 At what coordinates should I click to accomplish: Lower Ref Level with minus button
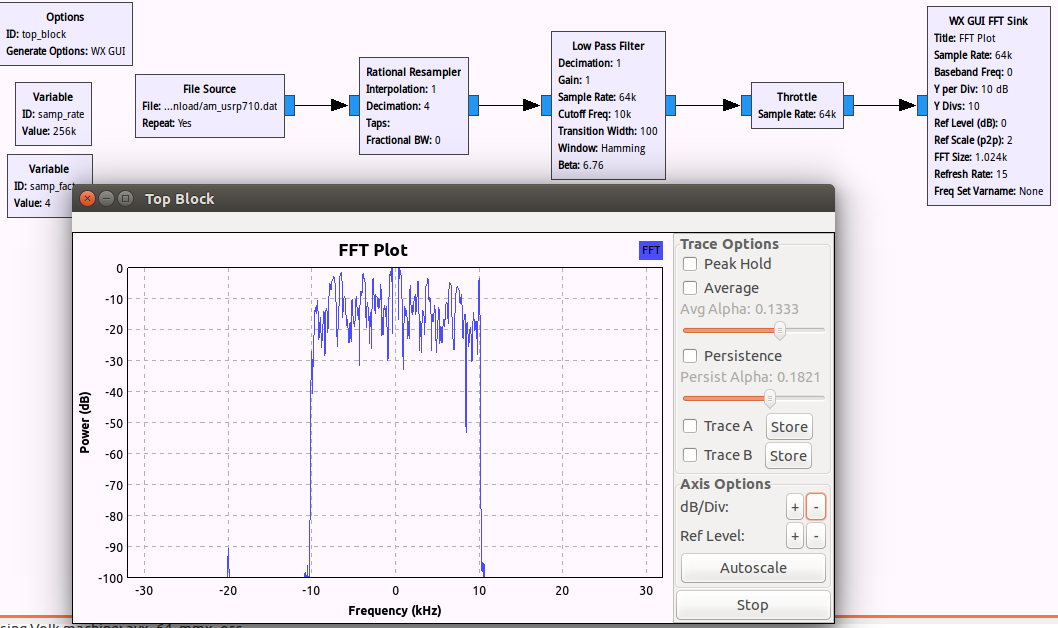[x=815, y=537]
